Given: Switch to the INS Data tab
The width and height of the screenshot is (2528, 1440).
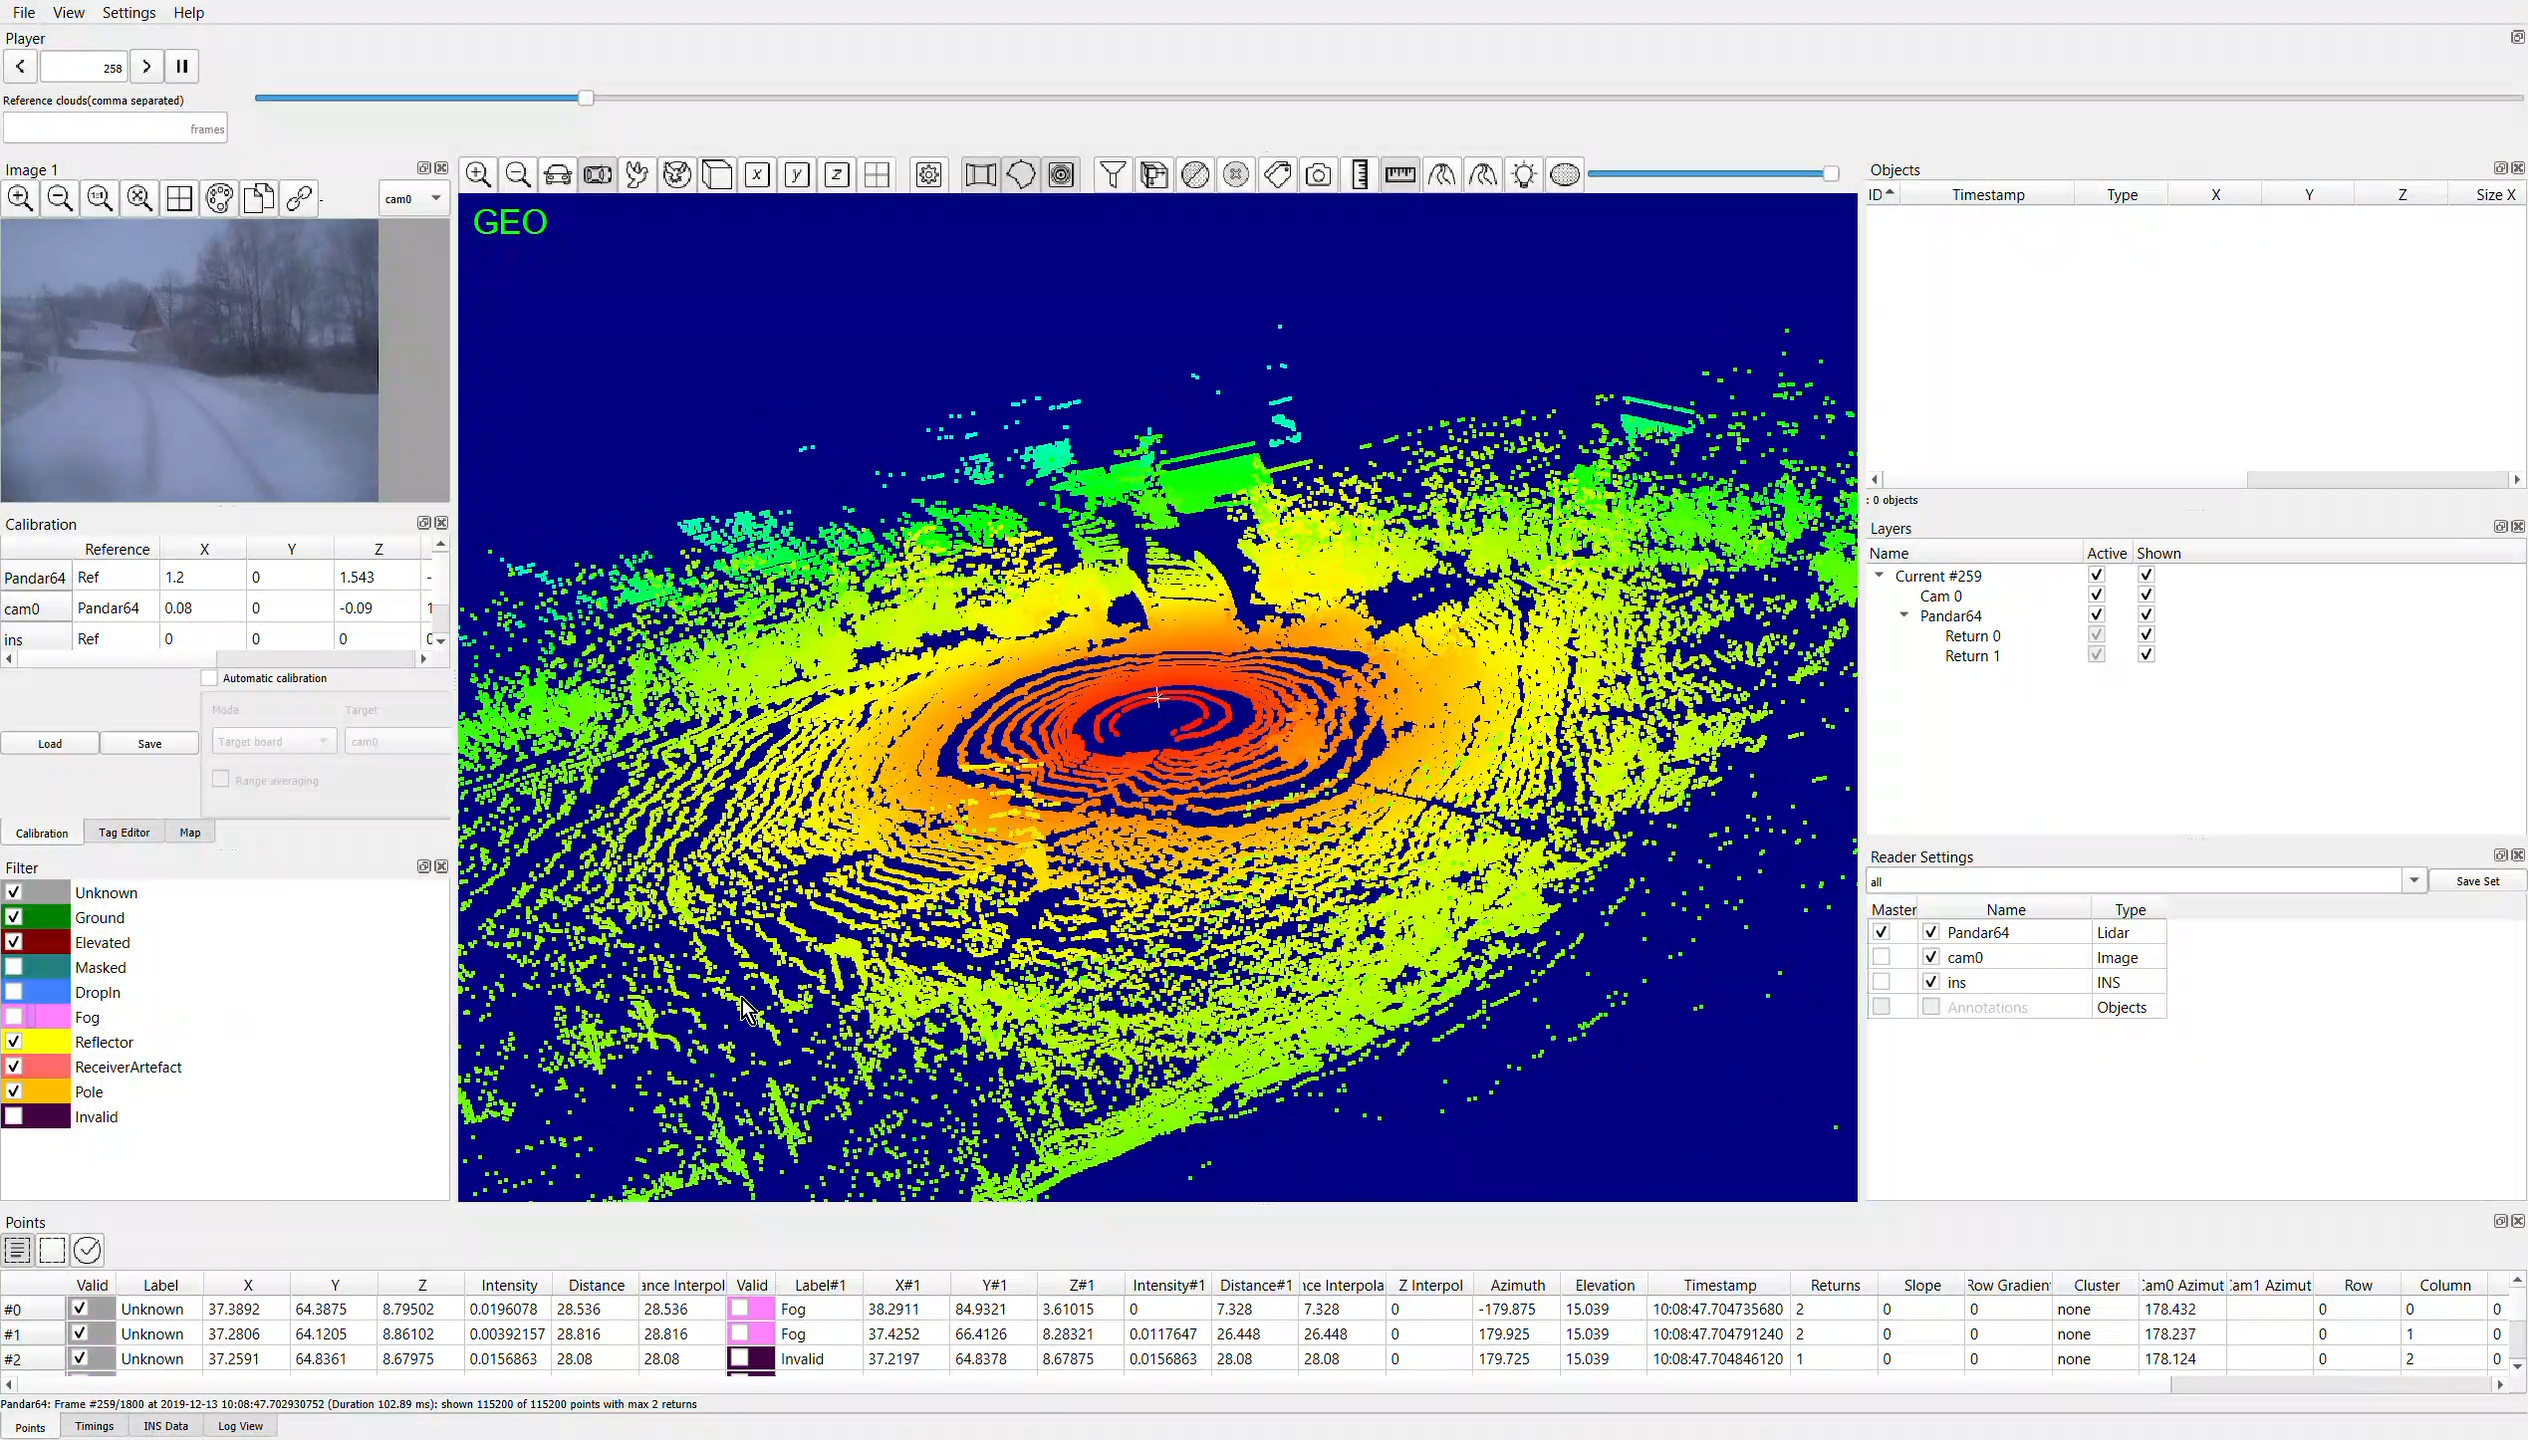Looking at the screenshot, I should (x=165, y=1426).
